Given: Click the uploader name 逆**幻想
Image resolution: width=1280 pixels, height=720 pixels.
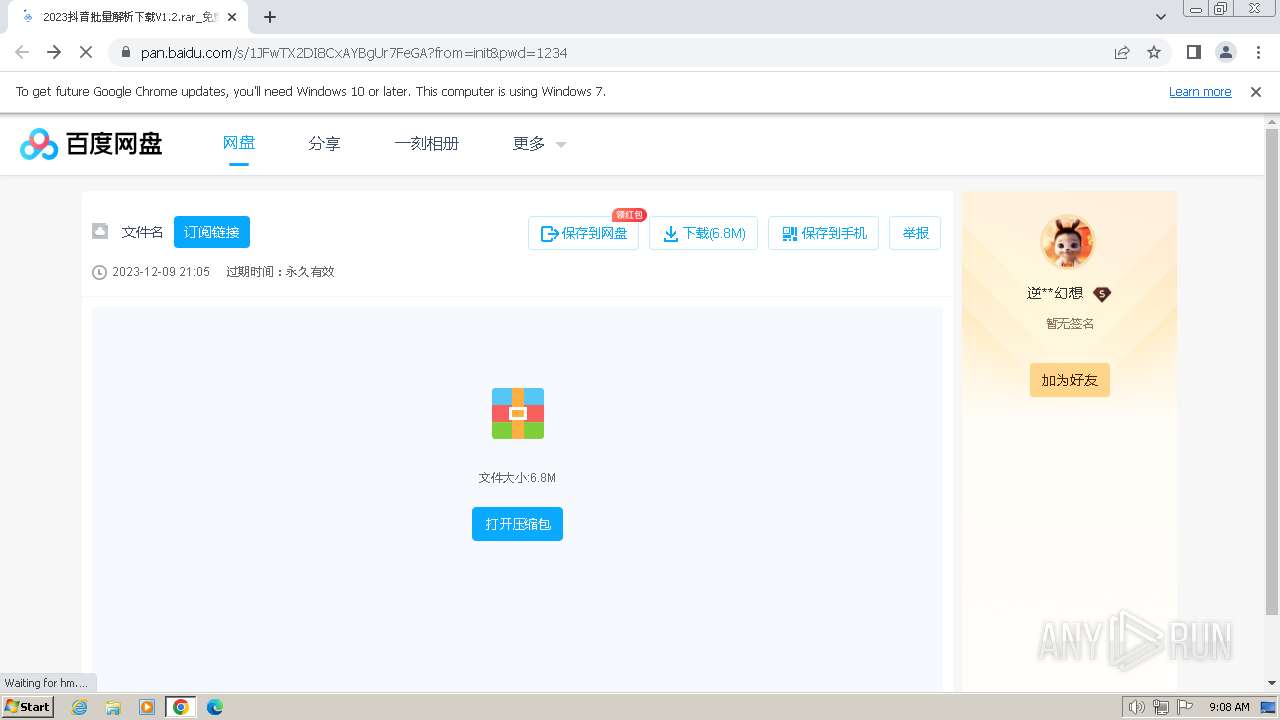Looking at the screenshot, I should 1055,294.
